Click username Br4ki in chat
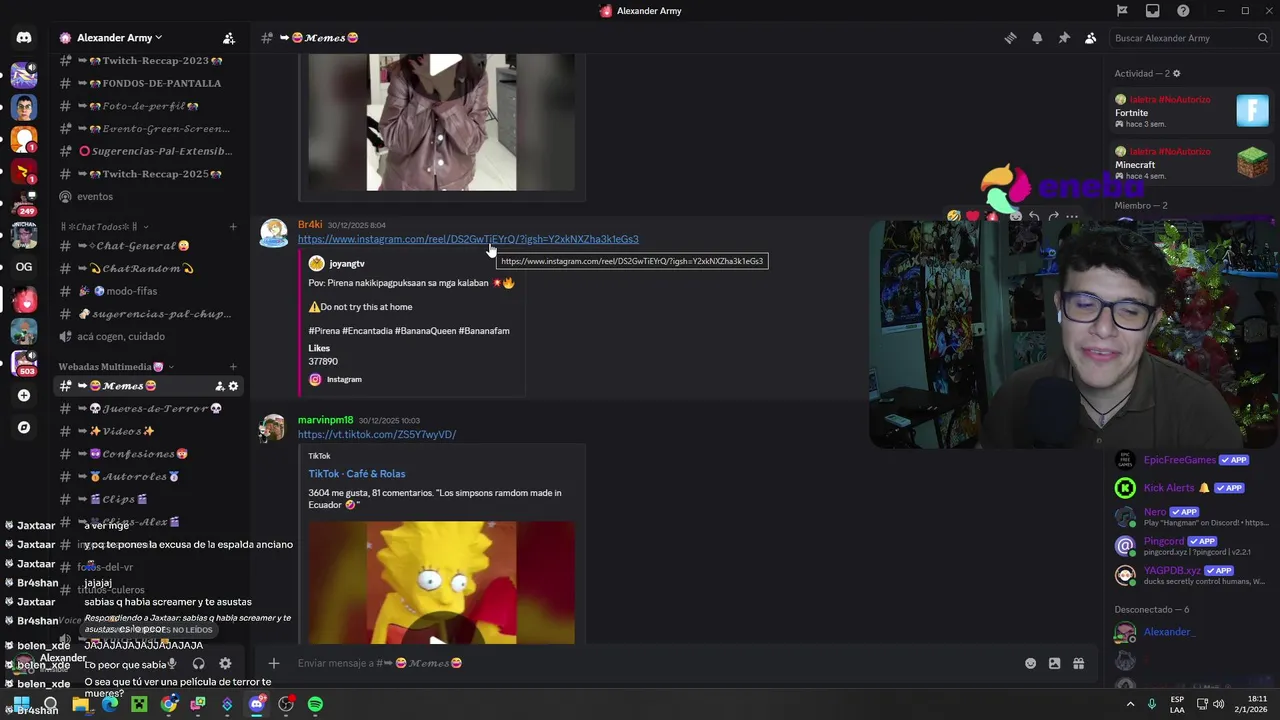The width and height of the screenshot is (1280, 720). point(310,225)
